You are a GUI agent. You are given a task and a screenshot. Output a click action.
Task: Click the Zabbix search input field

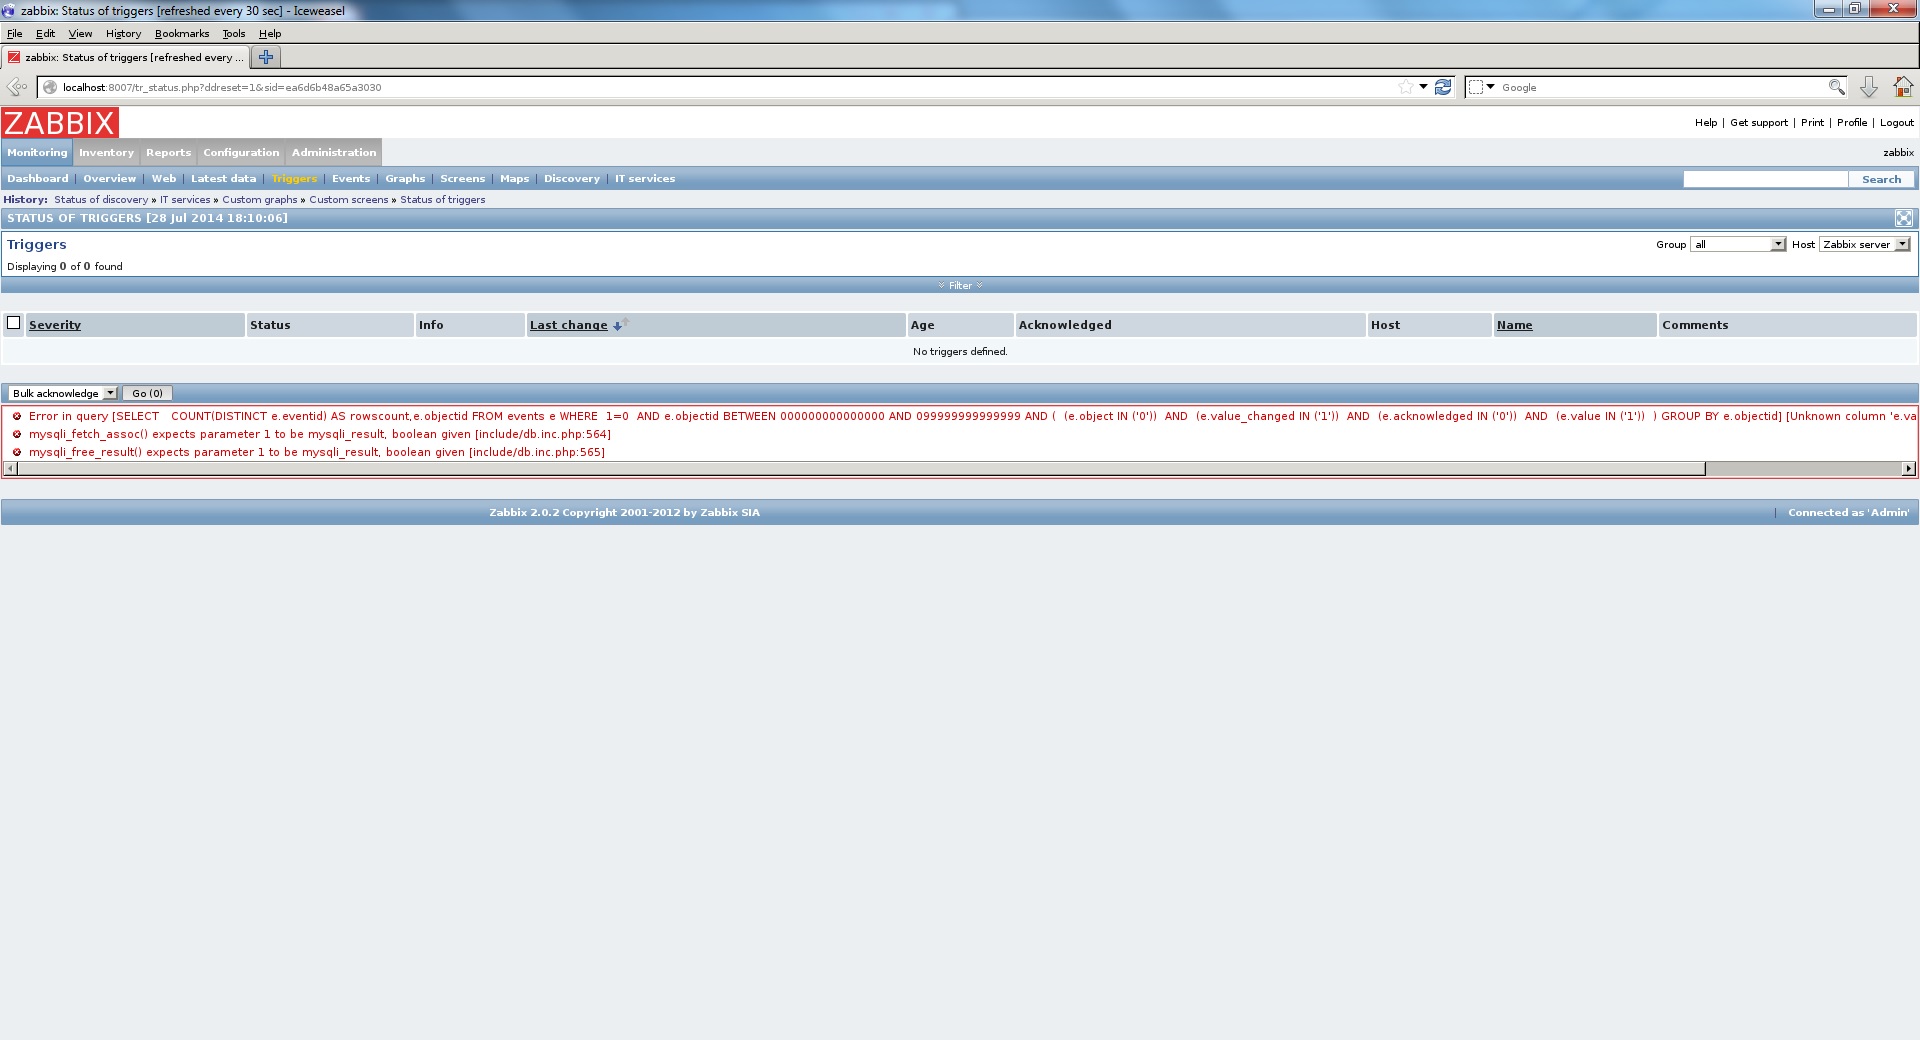pos(1765,179)
